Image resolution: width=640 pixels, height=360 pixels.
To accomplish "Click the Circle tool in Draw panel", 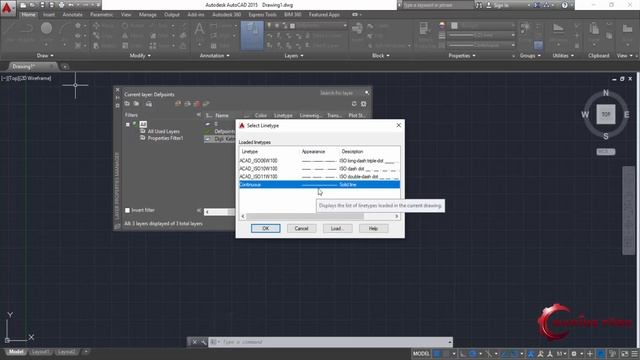I will 47,28.
